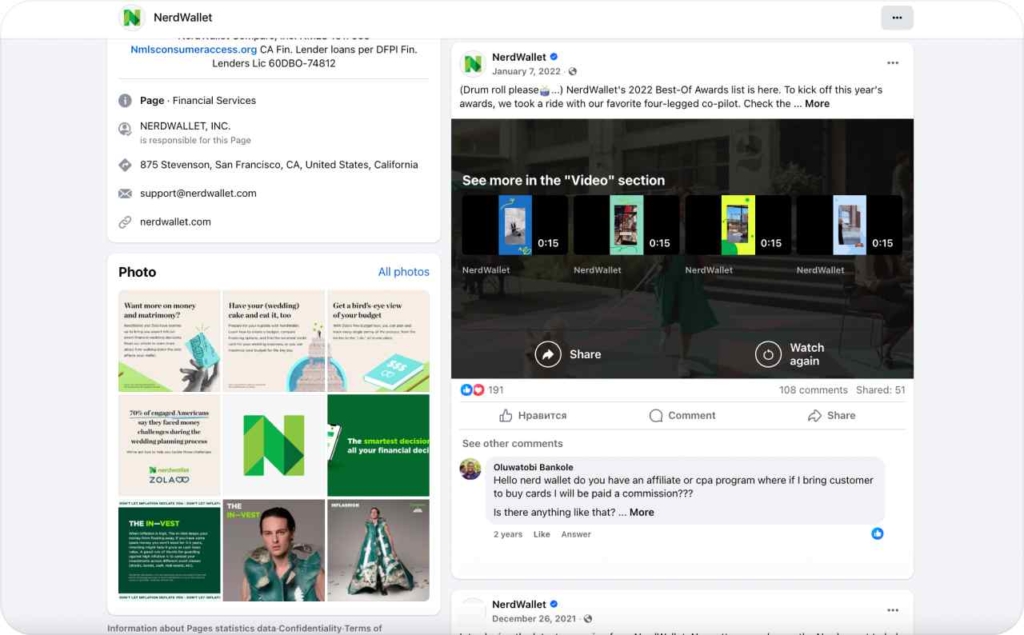This screenshot has height=635, width=1024.
Task: Open the nerdwallet.com website link
Action: pyautogui.click(x=175, y=222)
